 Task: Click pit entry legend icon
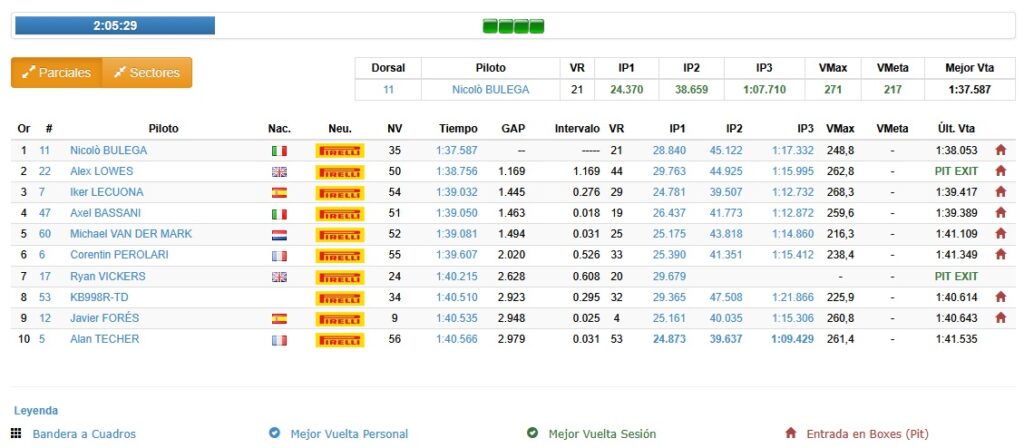pos(790,434)
